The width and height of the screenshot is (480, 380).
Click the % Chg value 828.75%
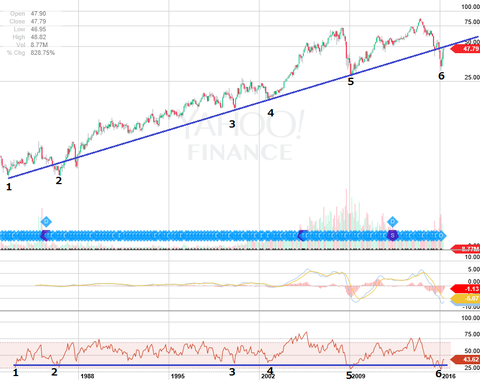coord(43,53)
